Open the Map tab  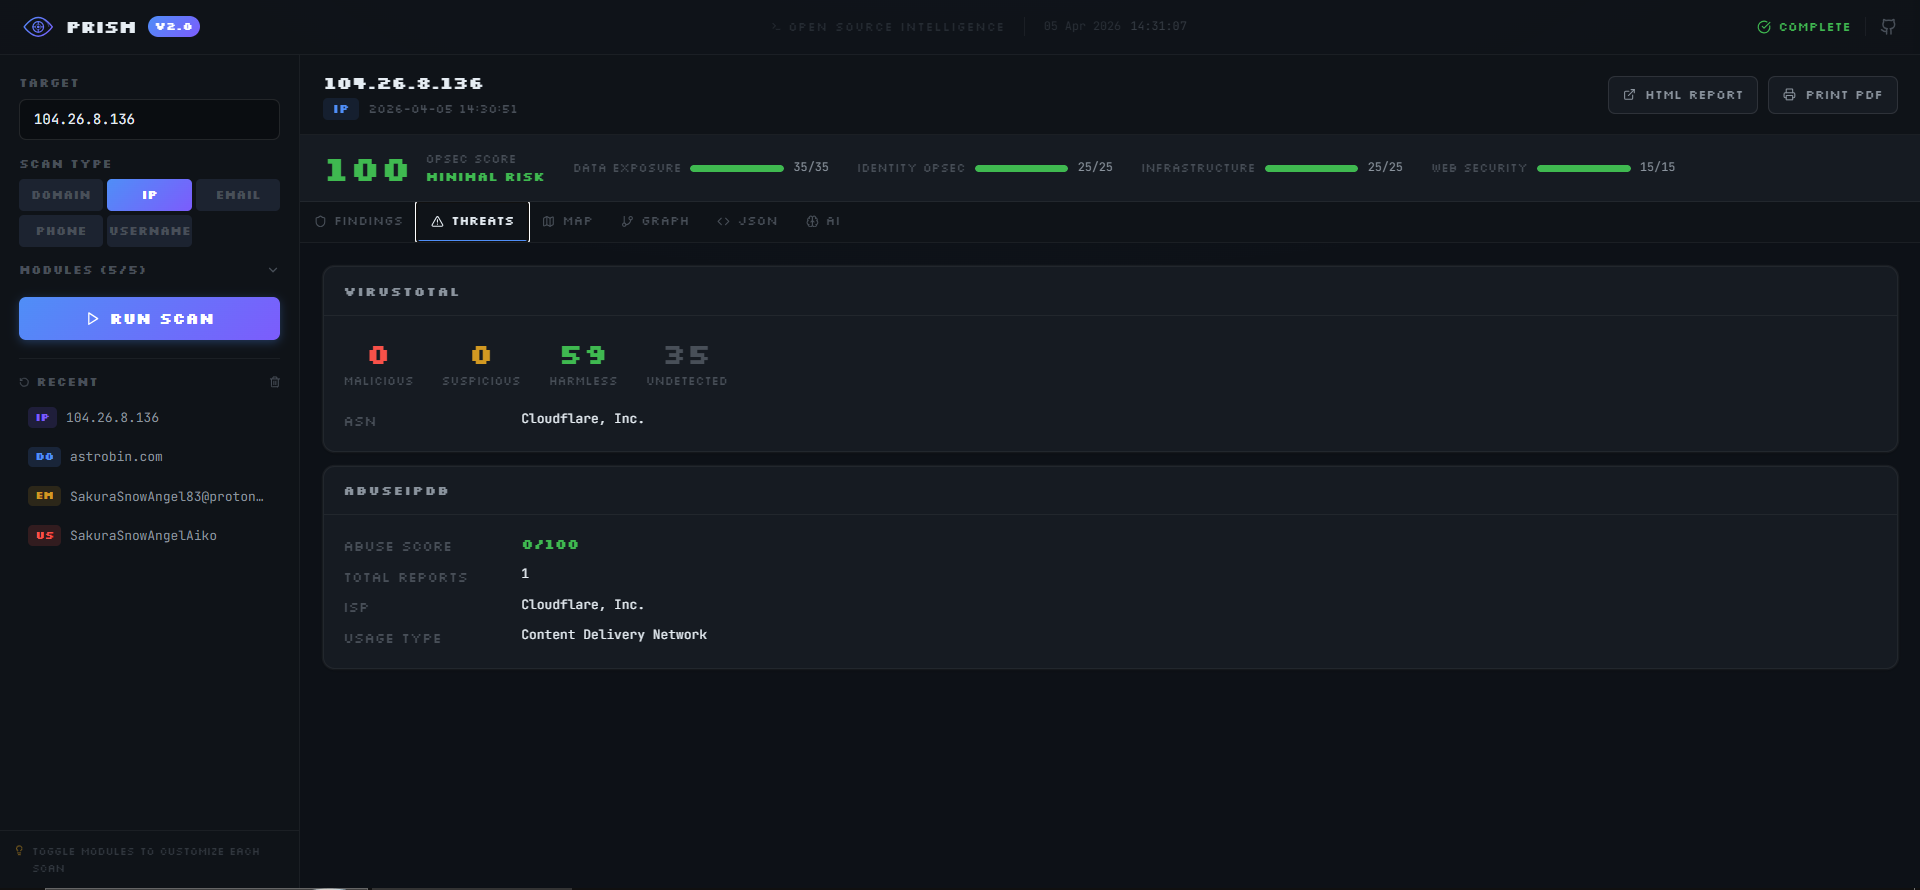tap(567, 222)
